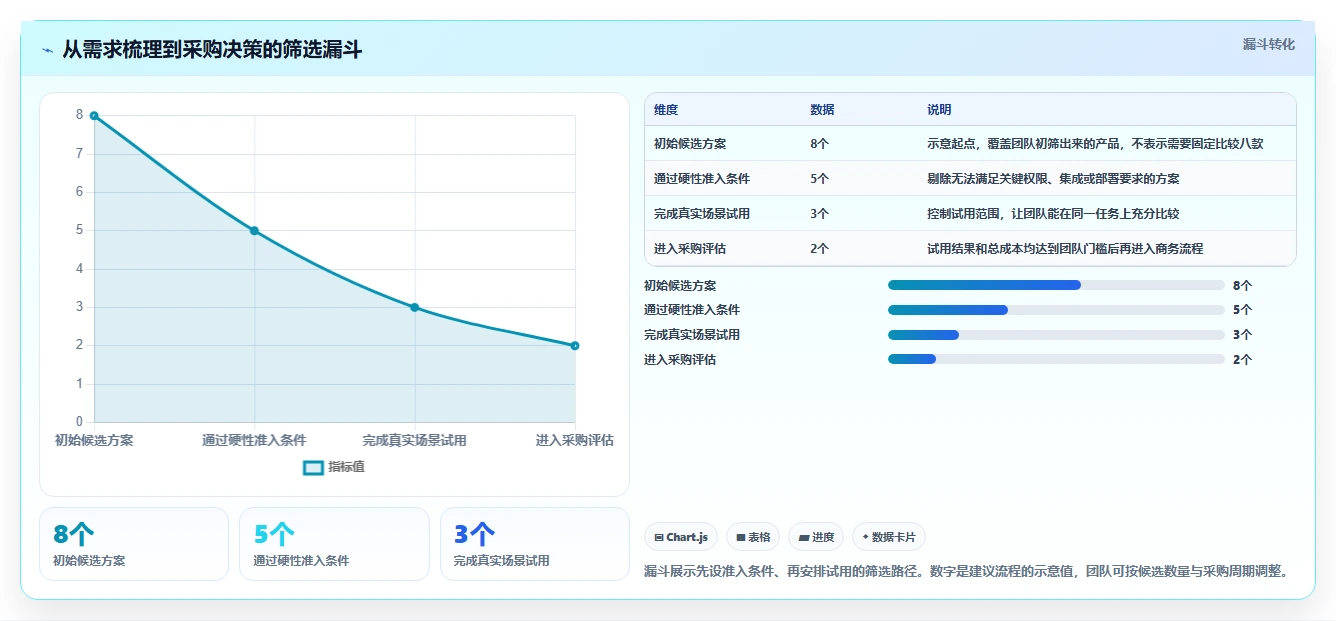Click the footer note starting 漏斗展示先设准入条件
1336x621 pixels.
click(x=966, y=572)
